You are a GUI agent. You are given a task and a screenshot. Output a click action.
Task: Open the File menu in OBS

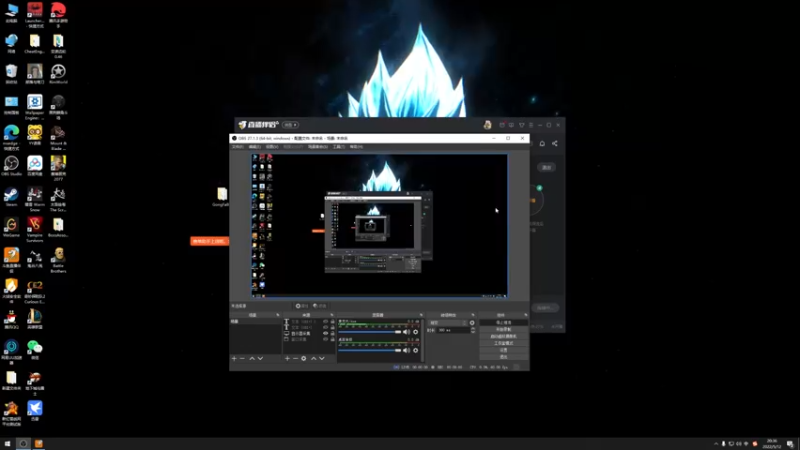point(238,146)
